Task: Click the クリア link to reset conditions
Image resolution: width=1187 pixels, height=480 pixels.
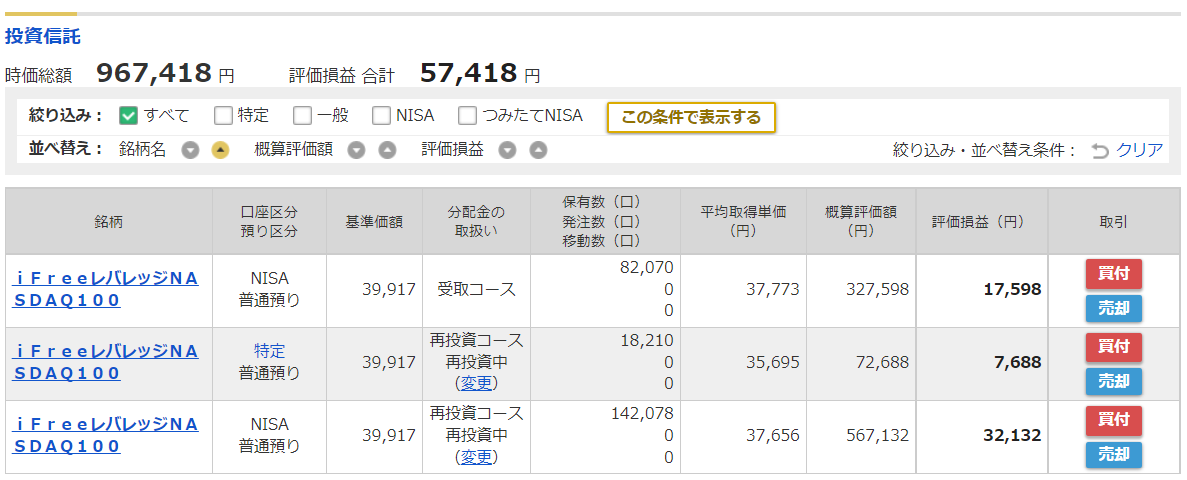Action: (x=1140, y=151)
